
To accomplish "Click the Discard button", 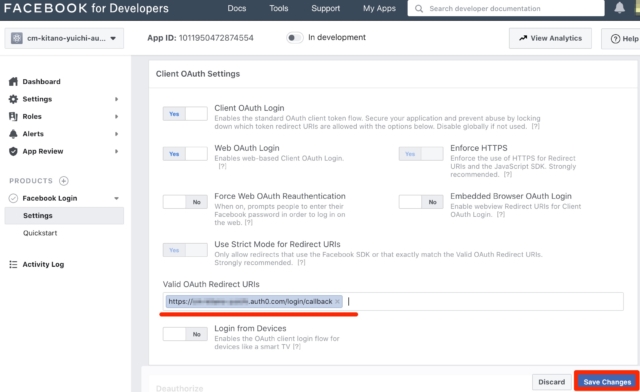I will point(551,382).
